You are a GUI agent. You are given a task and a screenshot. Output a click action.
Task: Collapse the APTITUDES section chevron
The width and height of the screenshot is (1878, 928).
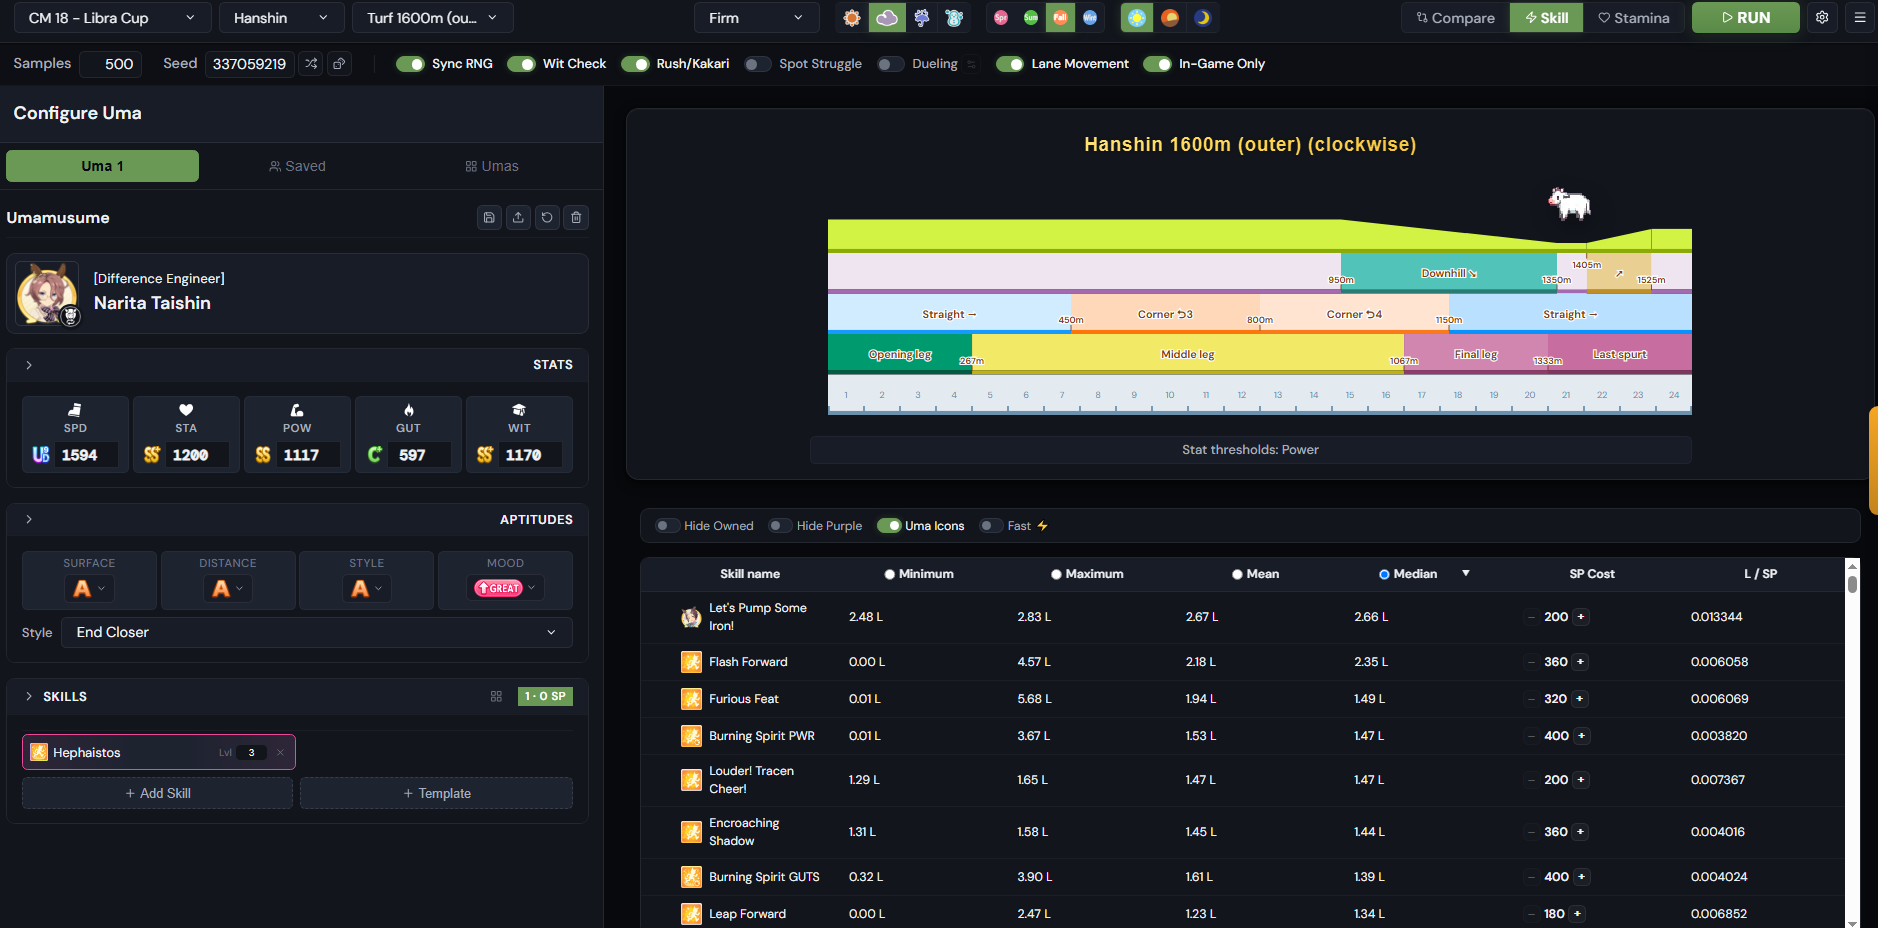[x=29, y=519]
